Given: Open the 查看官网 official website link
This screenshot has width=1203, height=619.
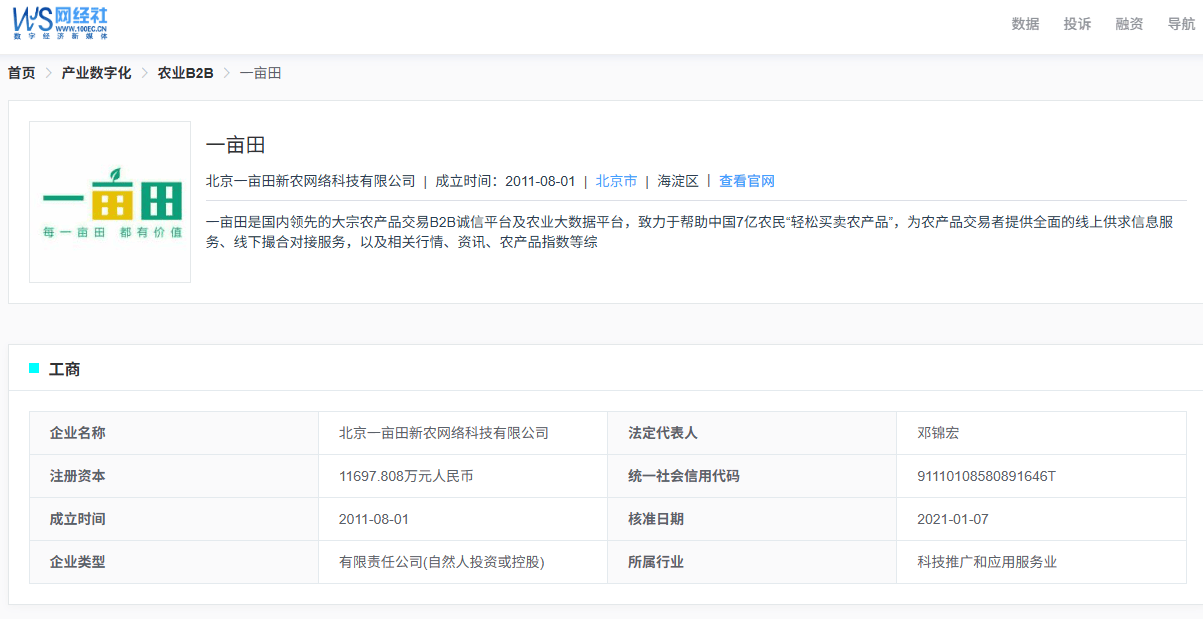Looking at the screenshot, I should 747,181.
